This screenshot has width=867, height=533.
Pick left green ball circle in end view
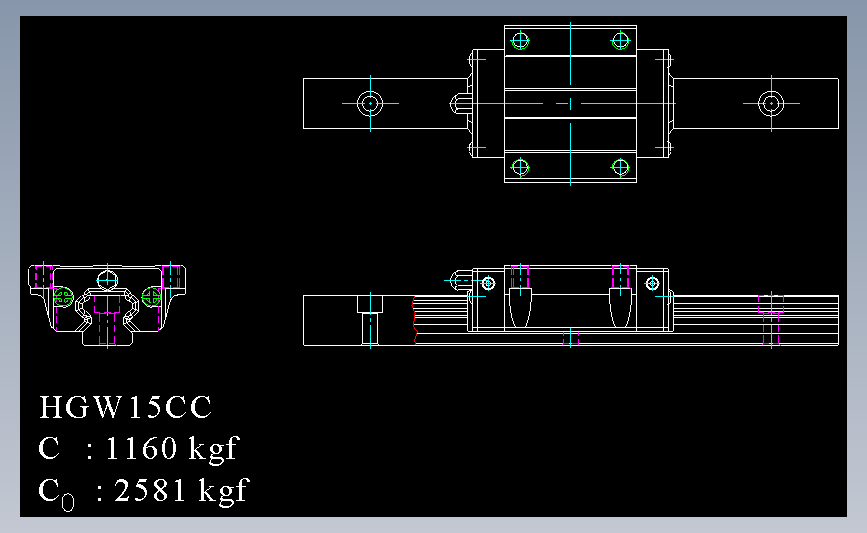tap(63, 297)
